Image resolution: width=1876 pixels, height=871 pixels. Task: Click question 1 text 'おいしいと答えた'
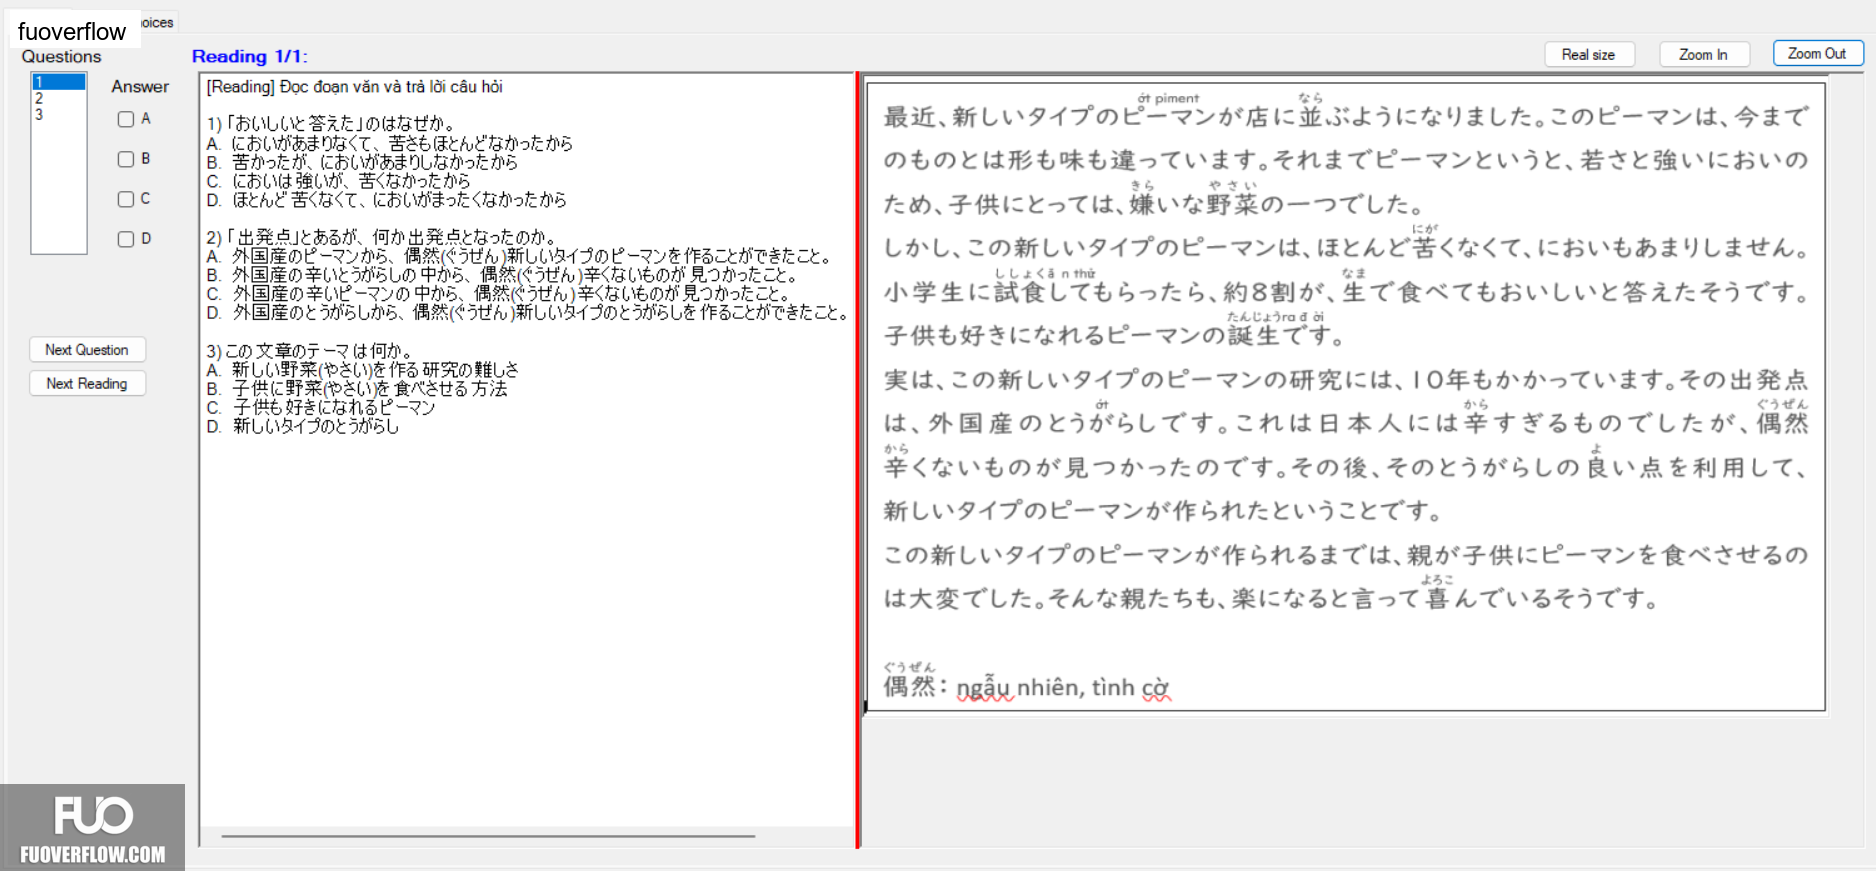(330, 124)
